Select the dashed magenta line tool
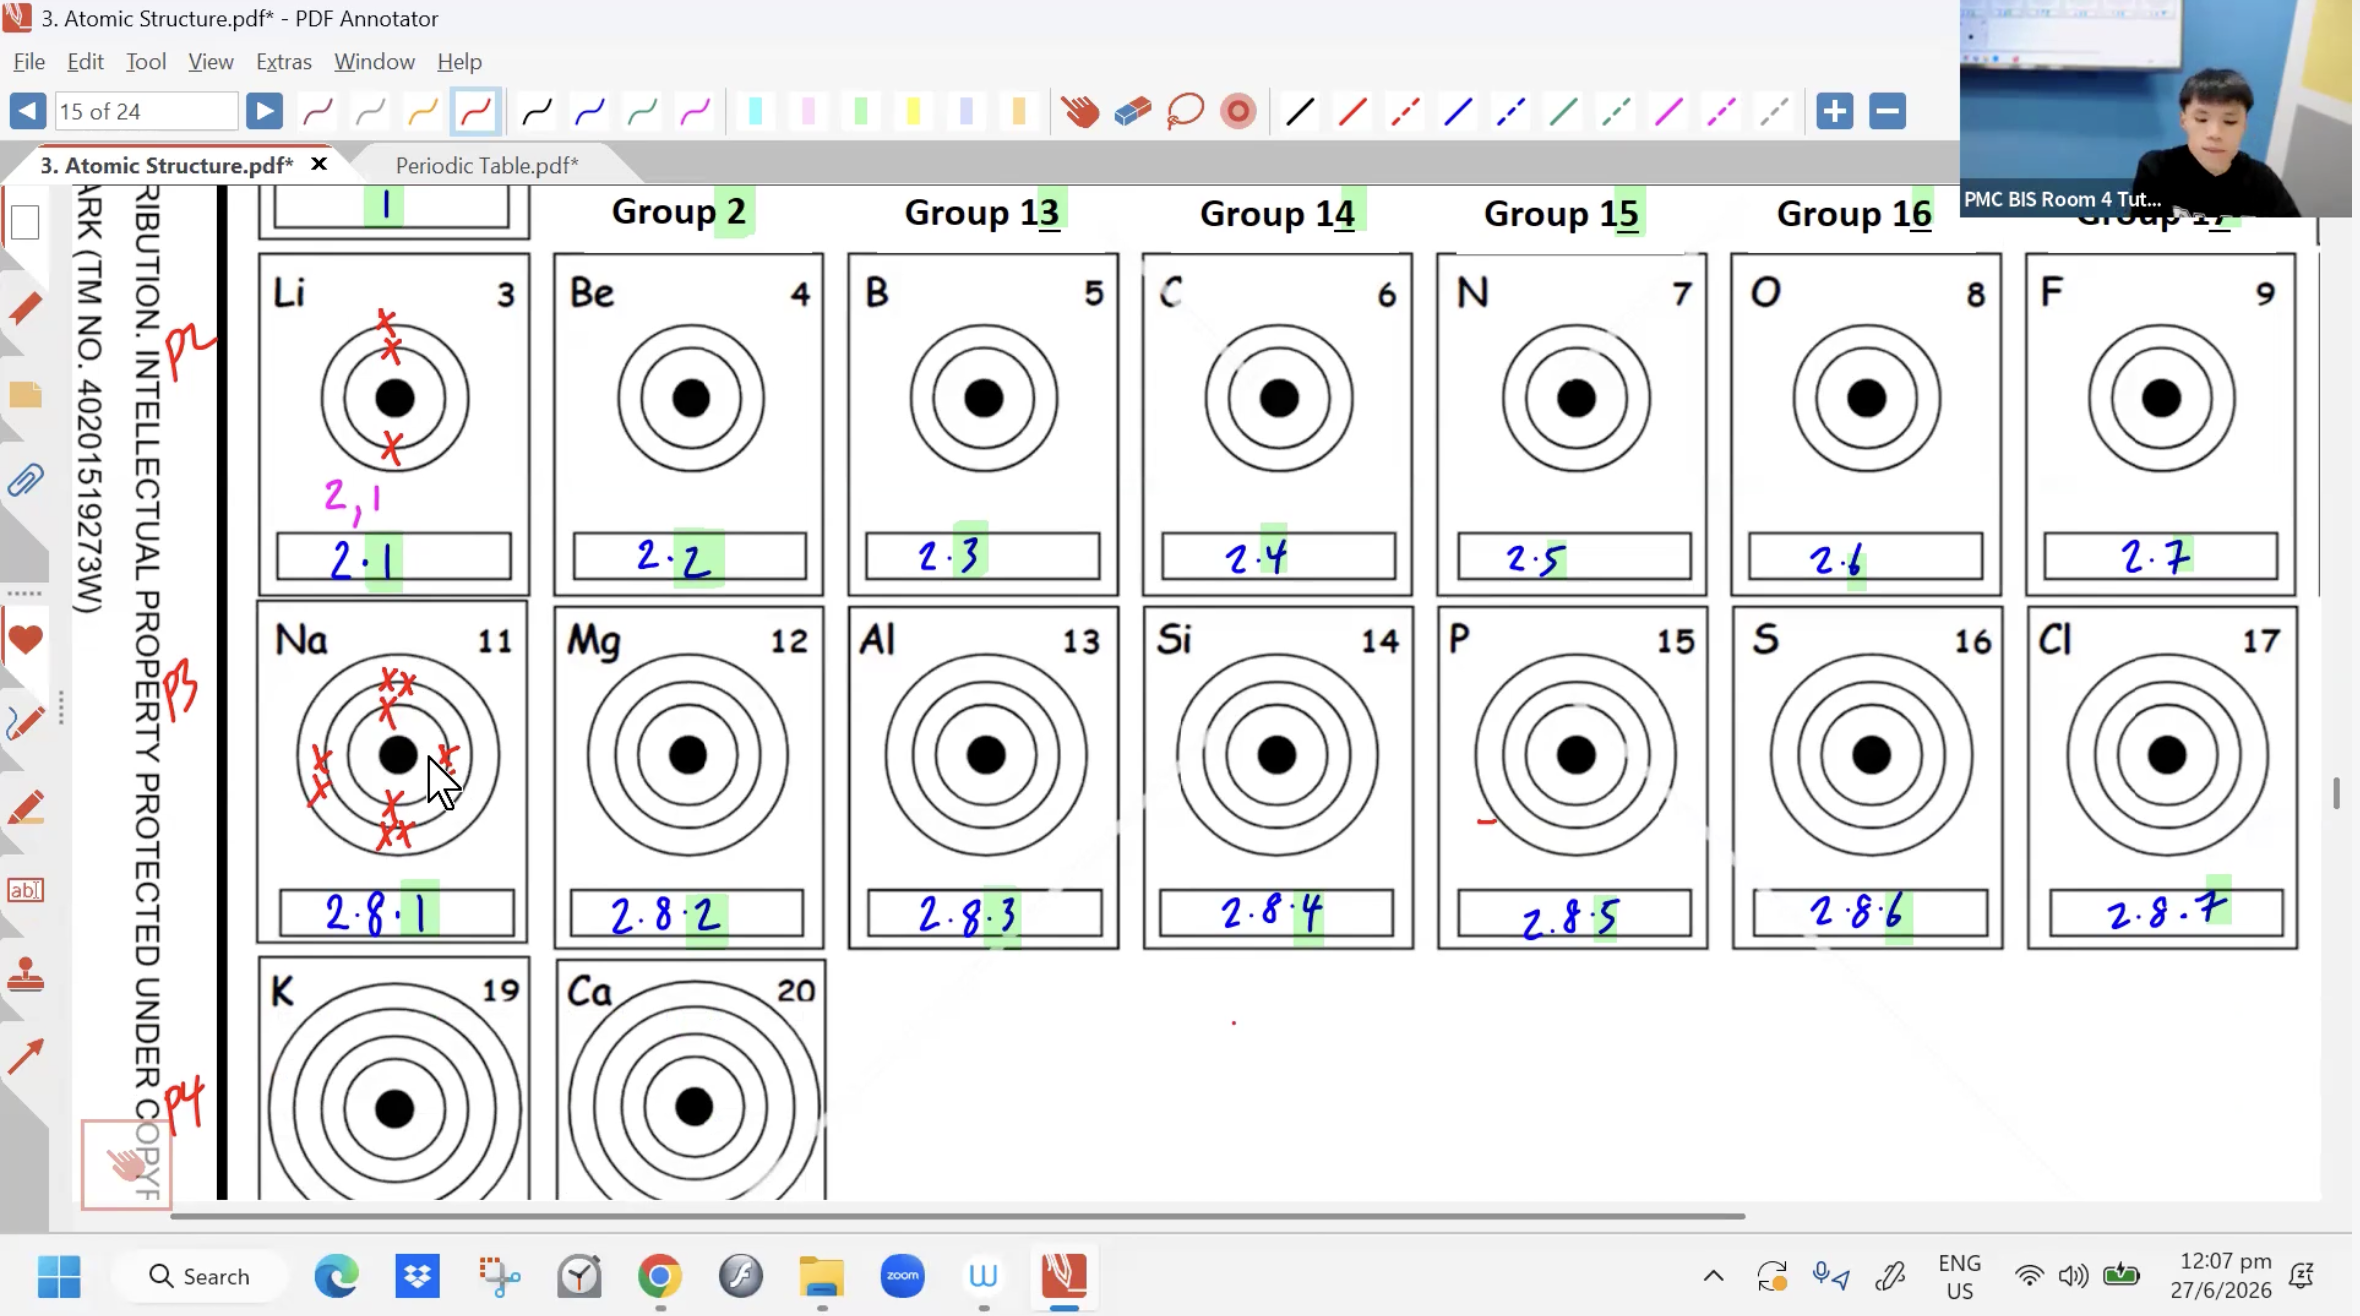Viewport: 2360px width, 1316px height. click(x=1721, y=111)
